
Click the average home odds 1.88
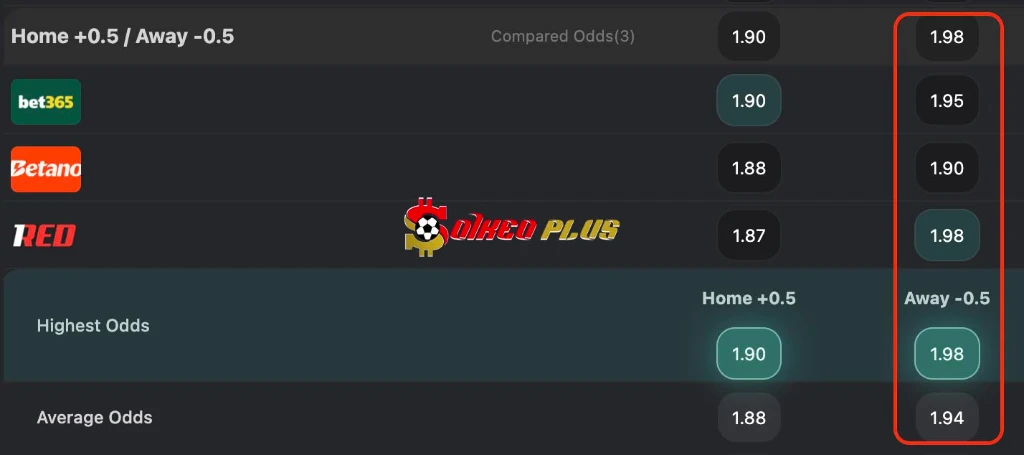tap(748, 418)
